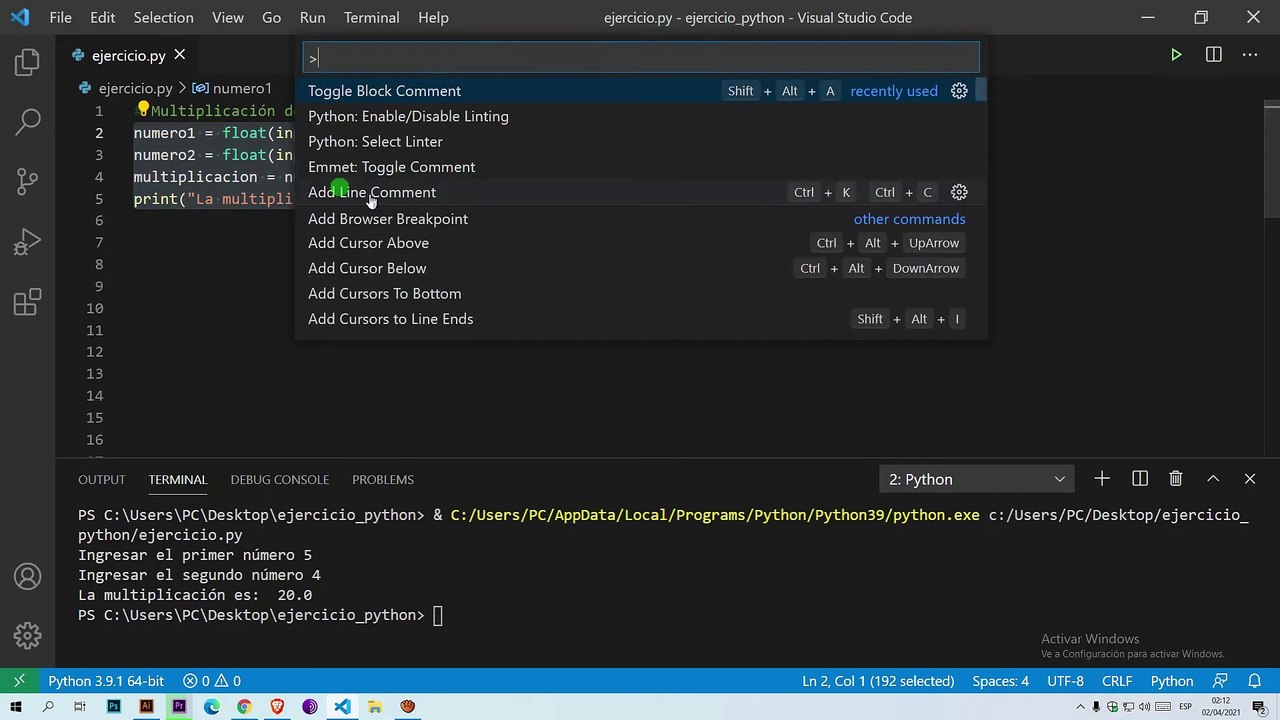Run the 'Add Line Comment' command
1280x720 pixels.
pyautogui.click(x=641, y=192)
